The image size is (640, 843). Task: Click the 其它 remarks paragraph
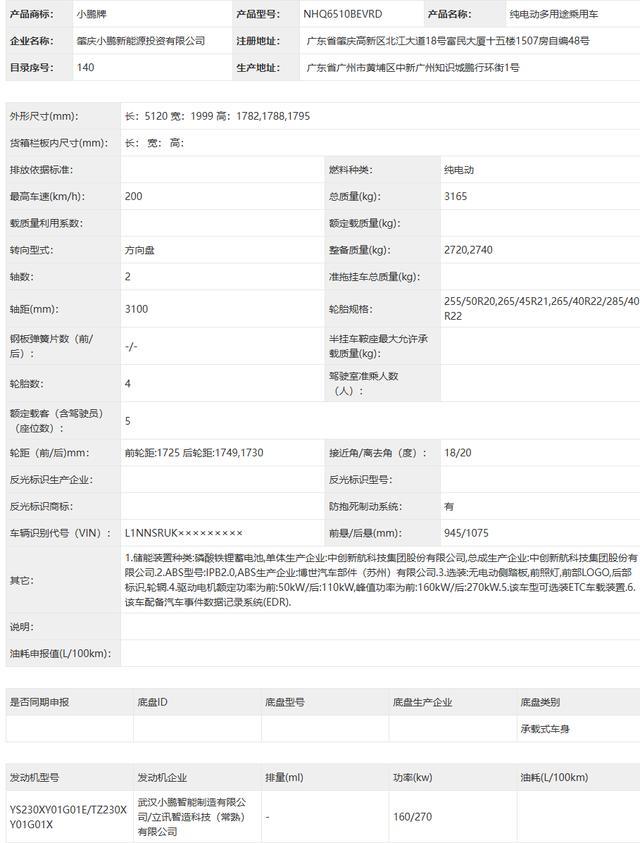point(381,580)
